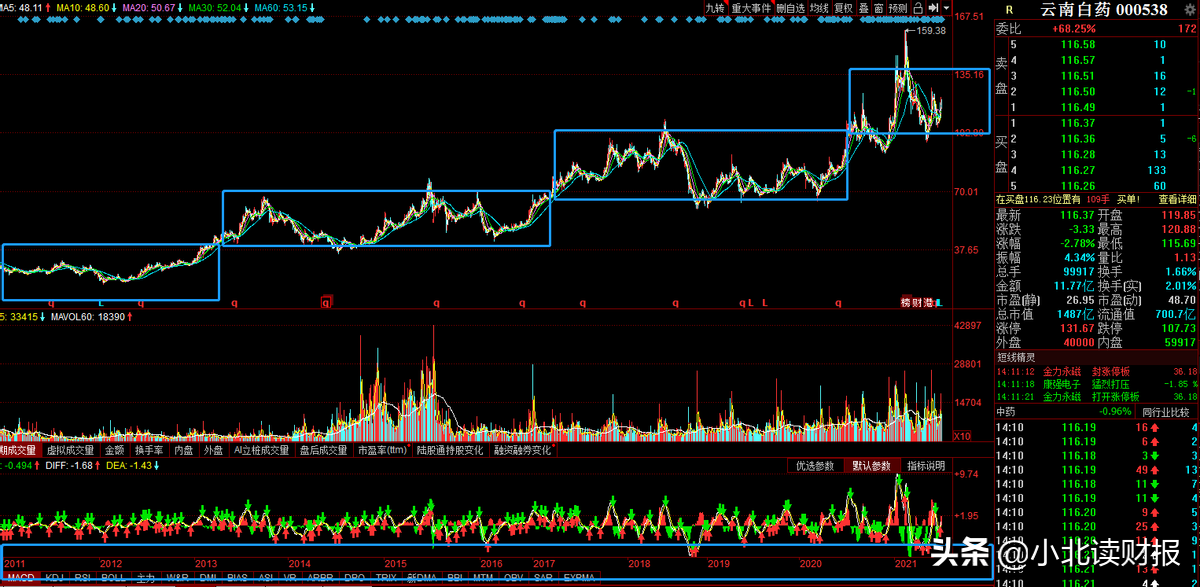Toggle 均线 moving averages
Screen dimensions: 1200x587
(820, 8)
